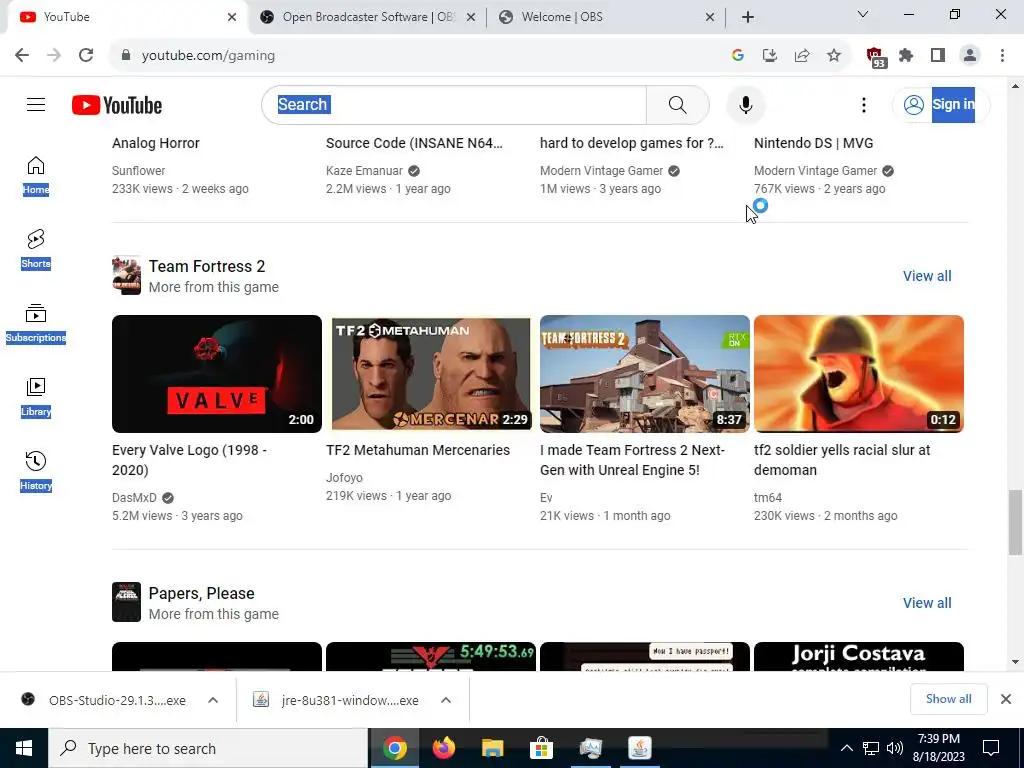Image resolution: width=1024 pixels, height=768 pixels.
Task: Show hidden system tray icons
Action: (x=846, y=748)
